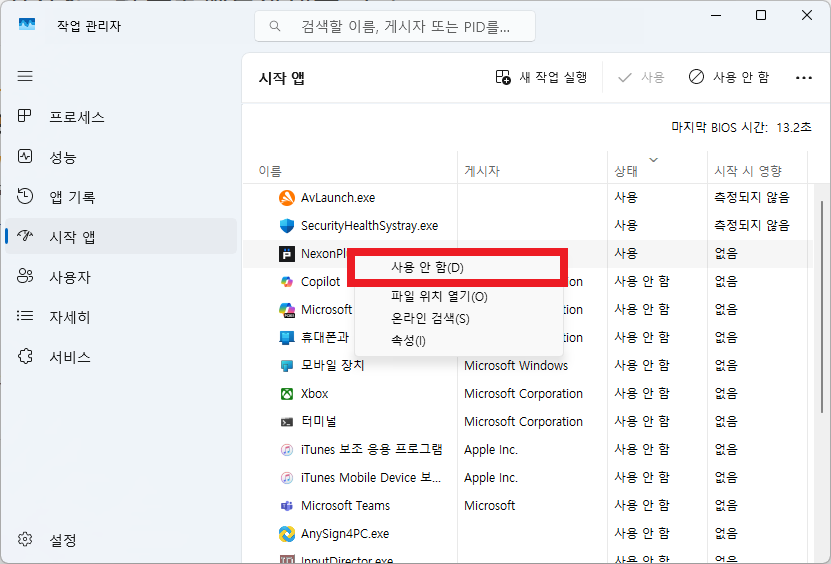This screenshot has height=564, width=831.
Task: Click the 터미널 app icon
Action: point(287,422)
